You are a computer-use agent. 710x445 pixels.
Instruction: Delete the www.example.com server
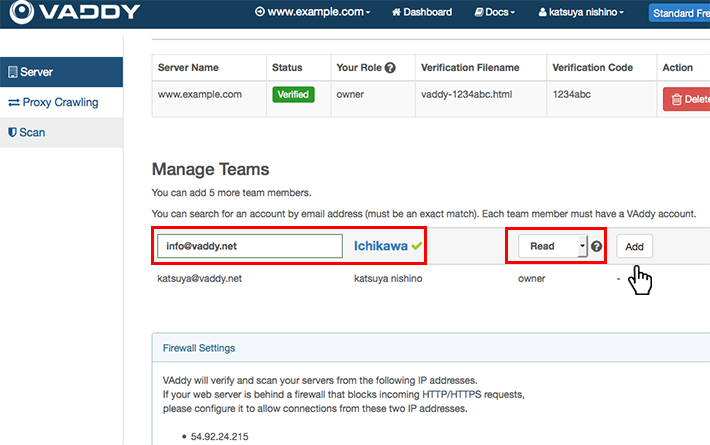click(x=686, y=99)
